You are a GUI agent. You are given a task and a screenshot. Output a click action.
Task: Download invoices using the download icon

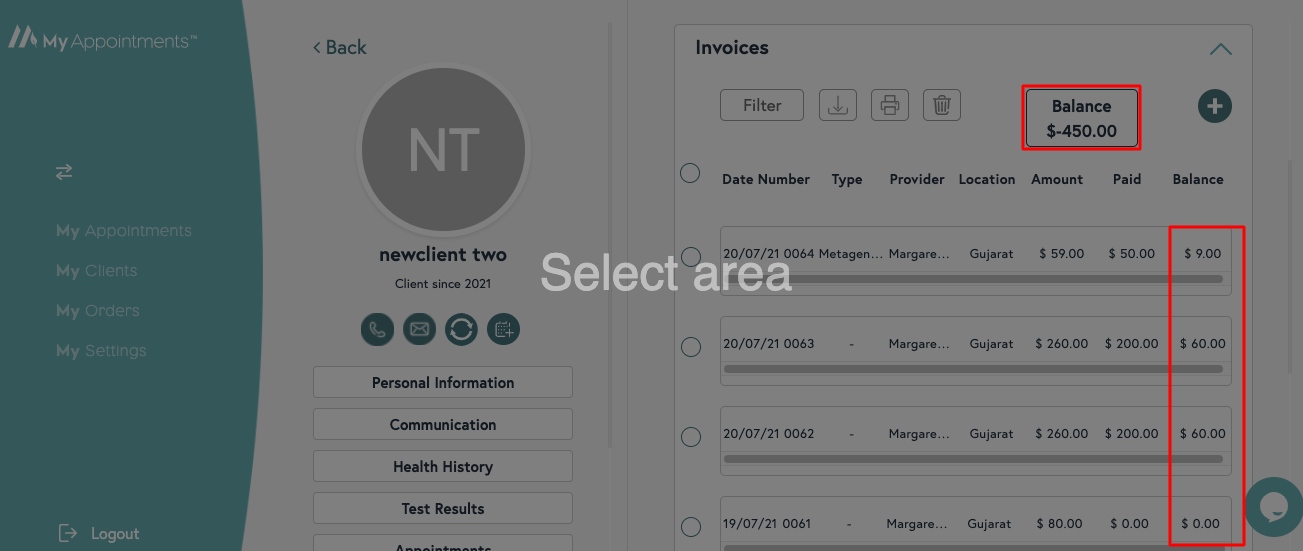[x=838, y=105]
